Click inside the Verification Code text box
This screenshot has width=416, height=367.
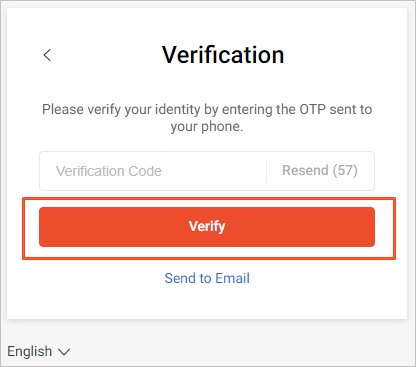click(153, 171)
